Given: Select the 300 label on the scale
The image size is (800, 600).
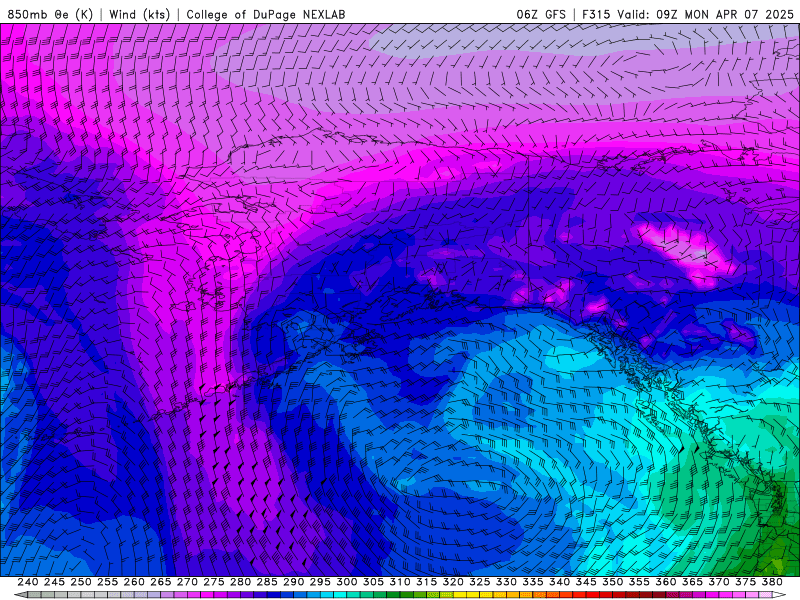Looking at the screenshot, I should pos(346,582).
